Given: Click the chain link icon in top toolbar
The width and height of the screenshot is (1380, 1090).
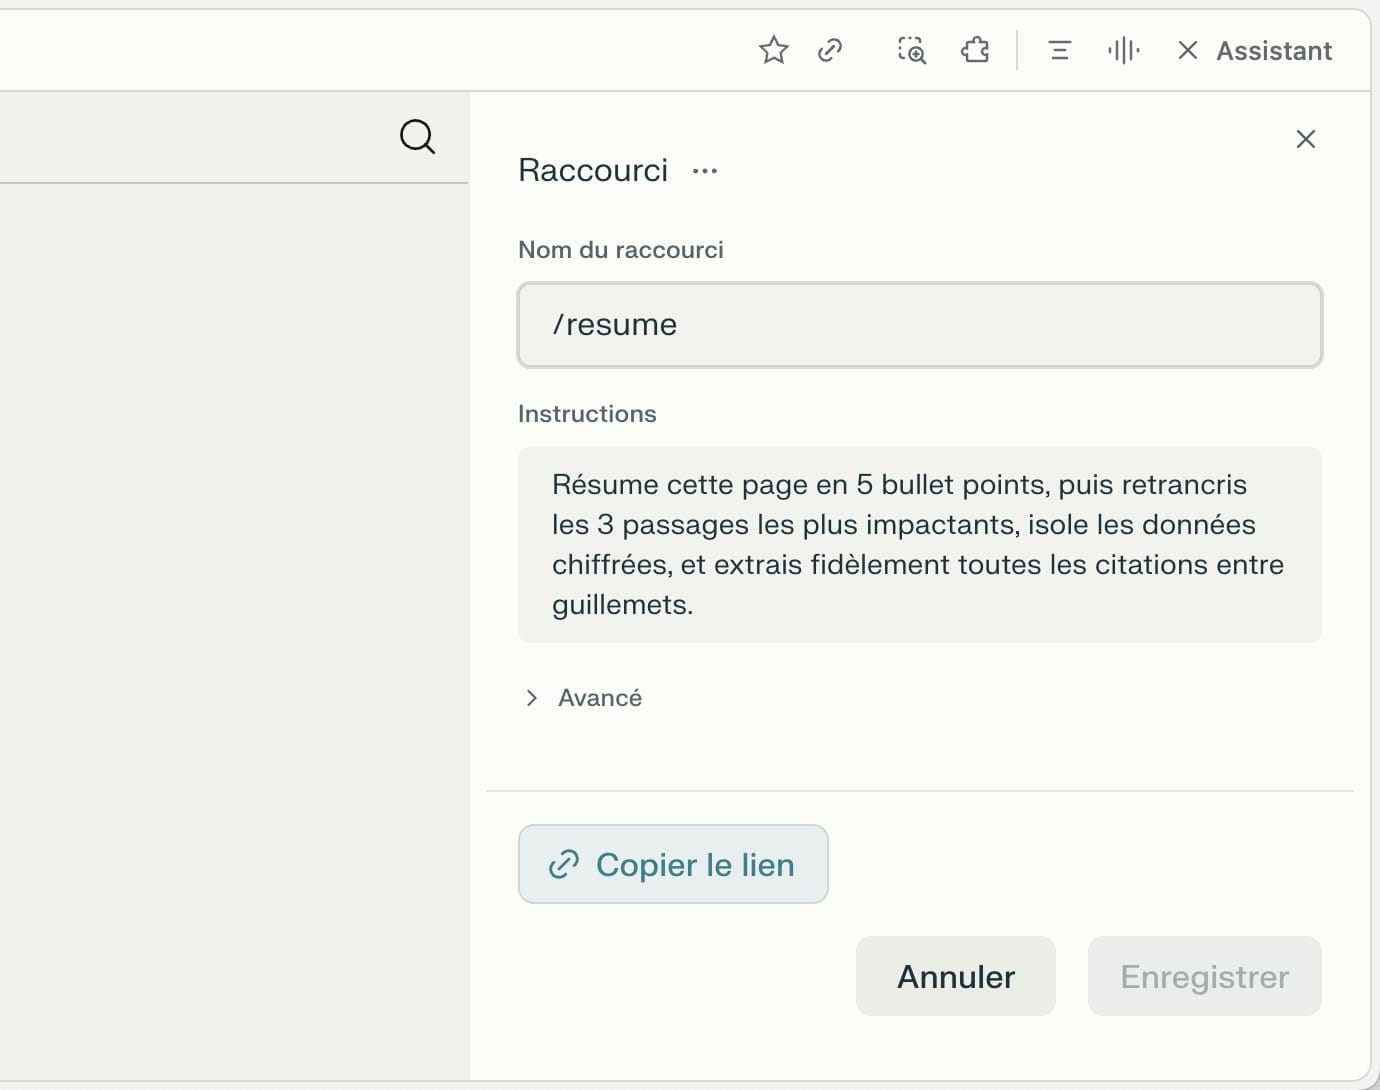Looking at the screenshot, I should [830, 50].
